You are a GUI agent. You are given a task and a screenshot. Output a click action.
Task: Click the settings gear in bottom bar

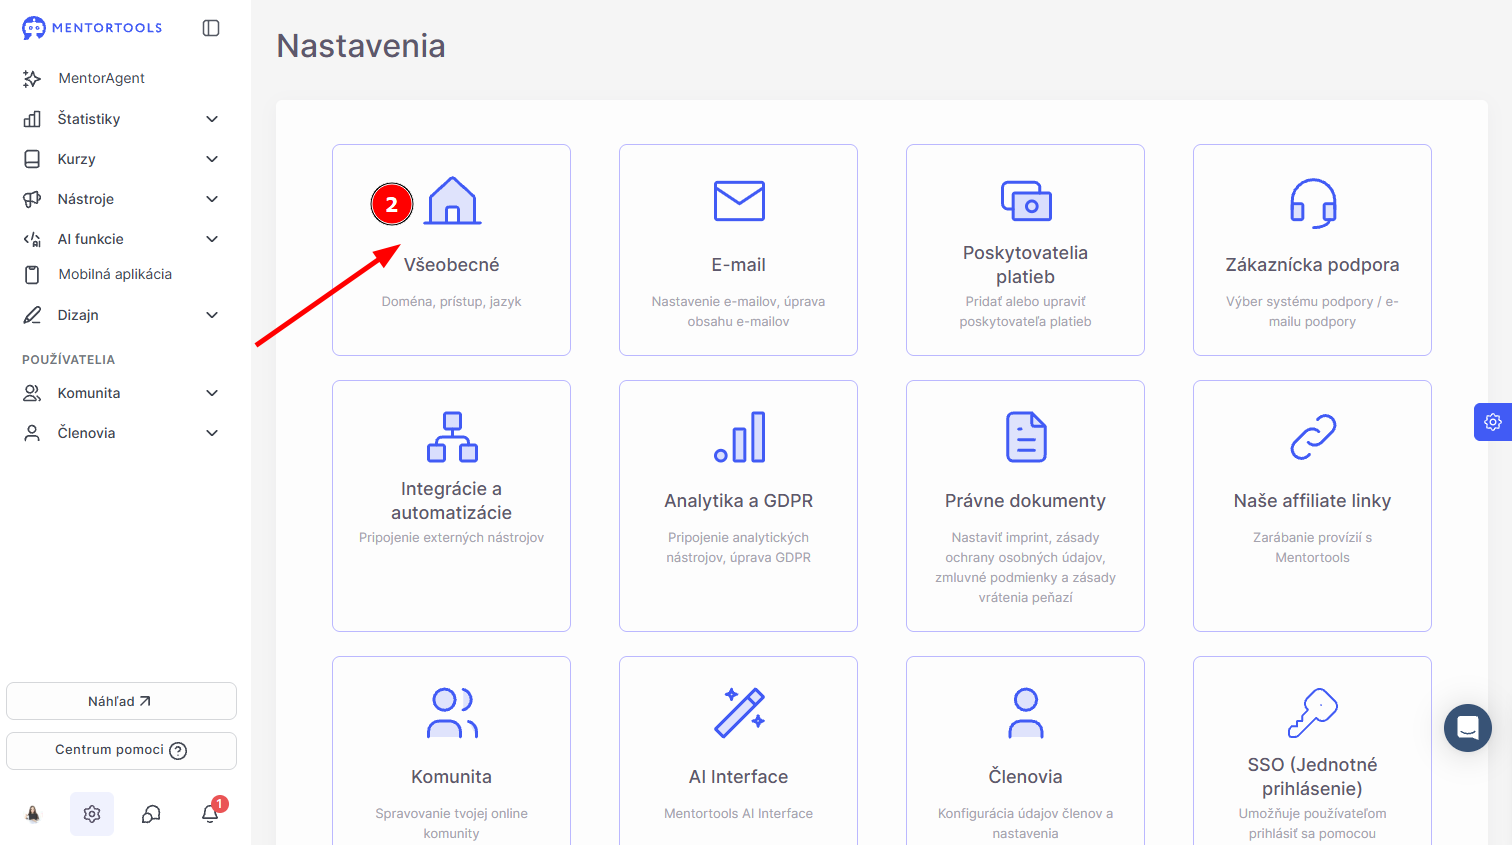pyautogui.click(x=92, y=814)
